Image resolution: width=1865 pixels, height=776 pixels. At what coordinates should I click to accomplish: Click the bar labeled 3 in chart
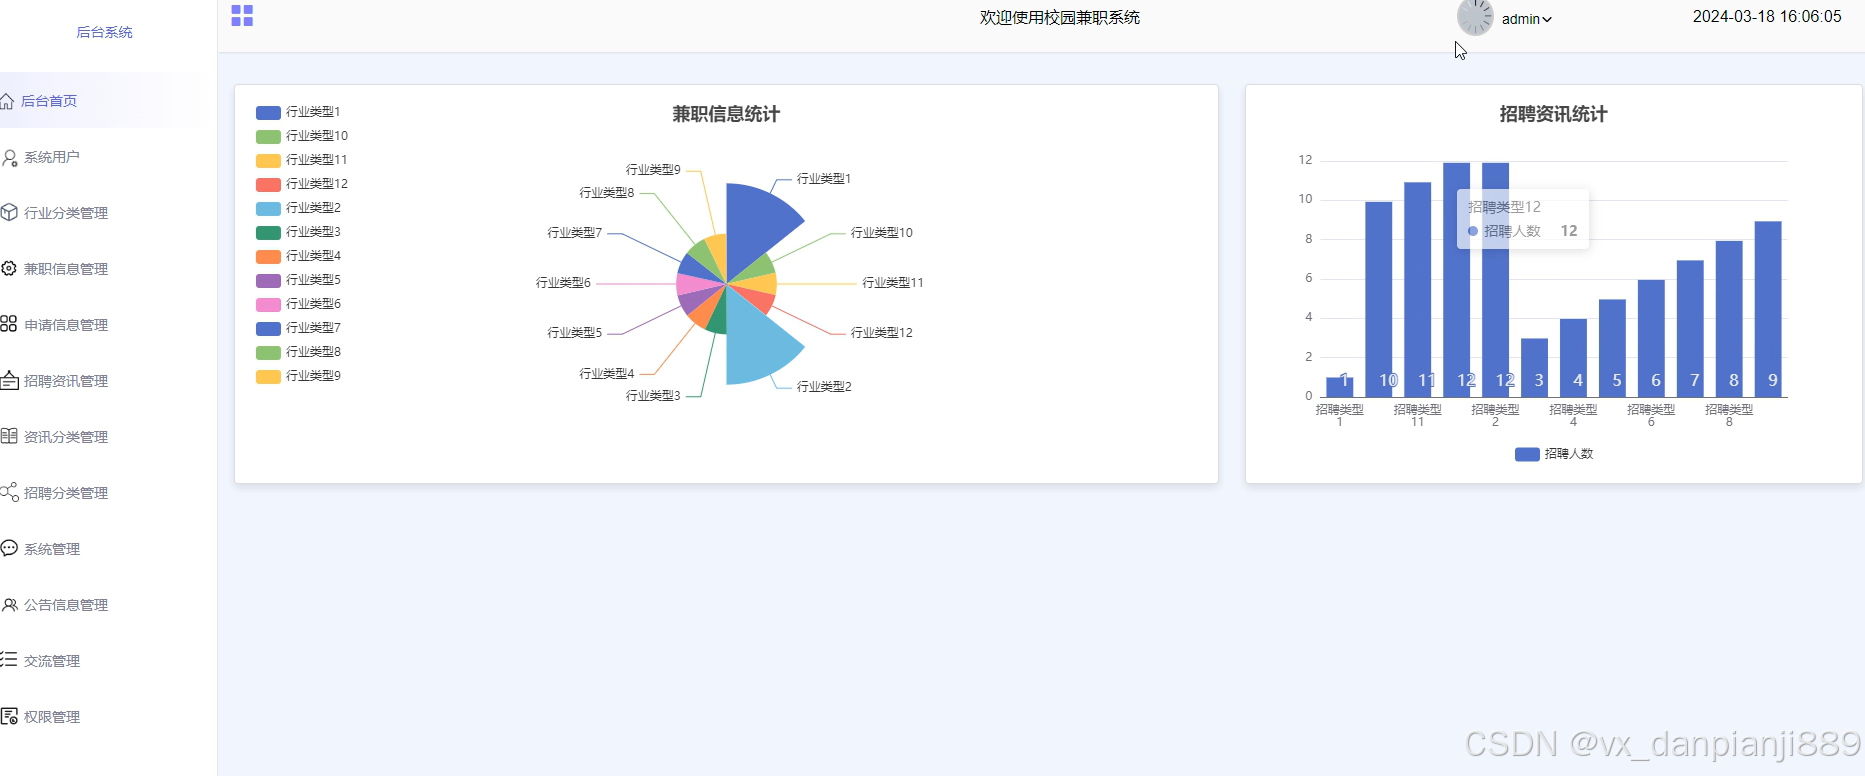tap(1534, 368)
